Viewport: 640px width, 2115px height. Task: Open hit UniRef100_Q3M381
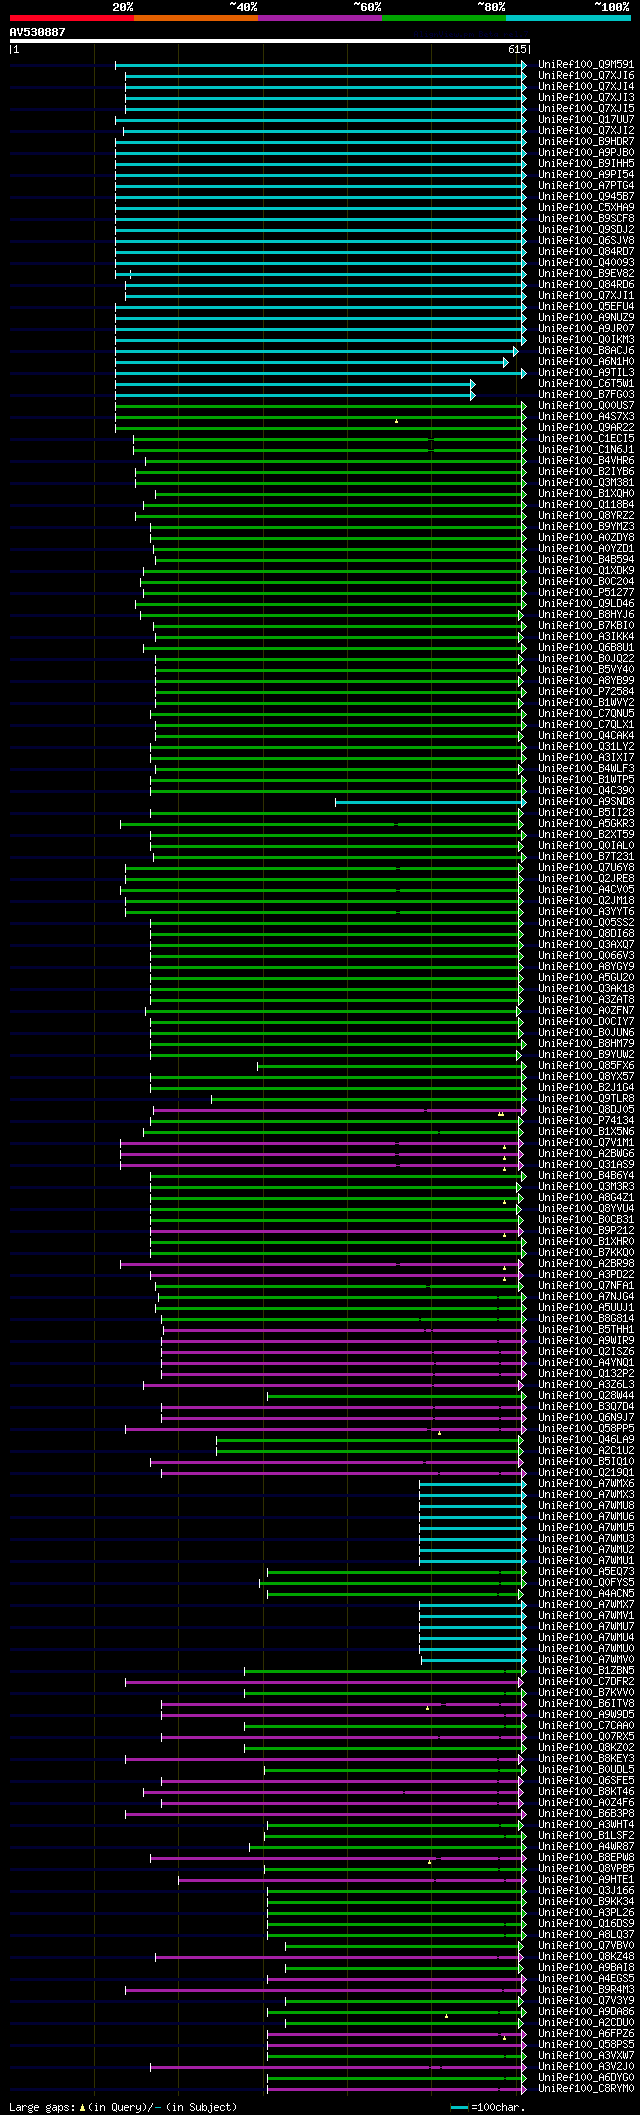pyautogui.click(x=586, y=482)
